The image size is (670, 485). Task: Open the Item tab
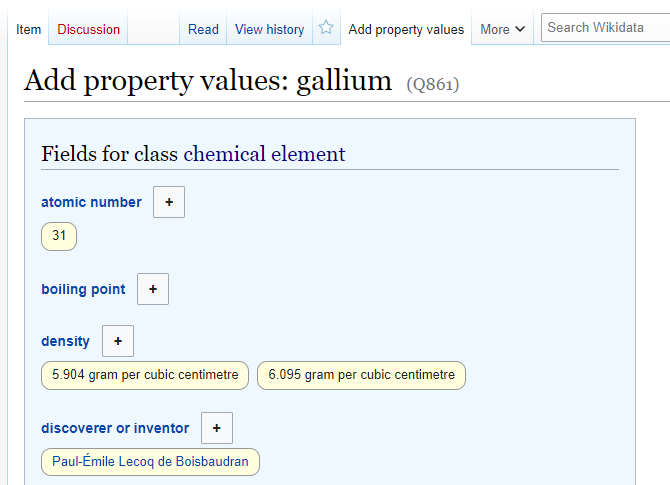[x=29, y=29]
